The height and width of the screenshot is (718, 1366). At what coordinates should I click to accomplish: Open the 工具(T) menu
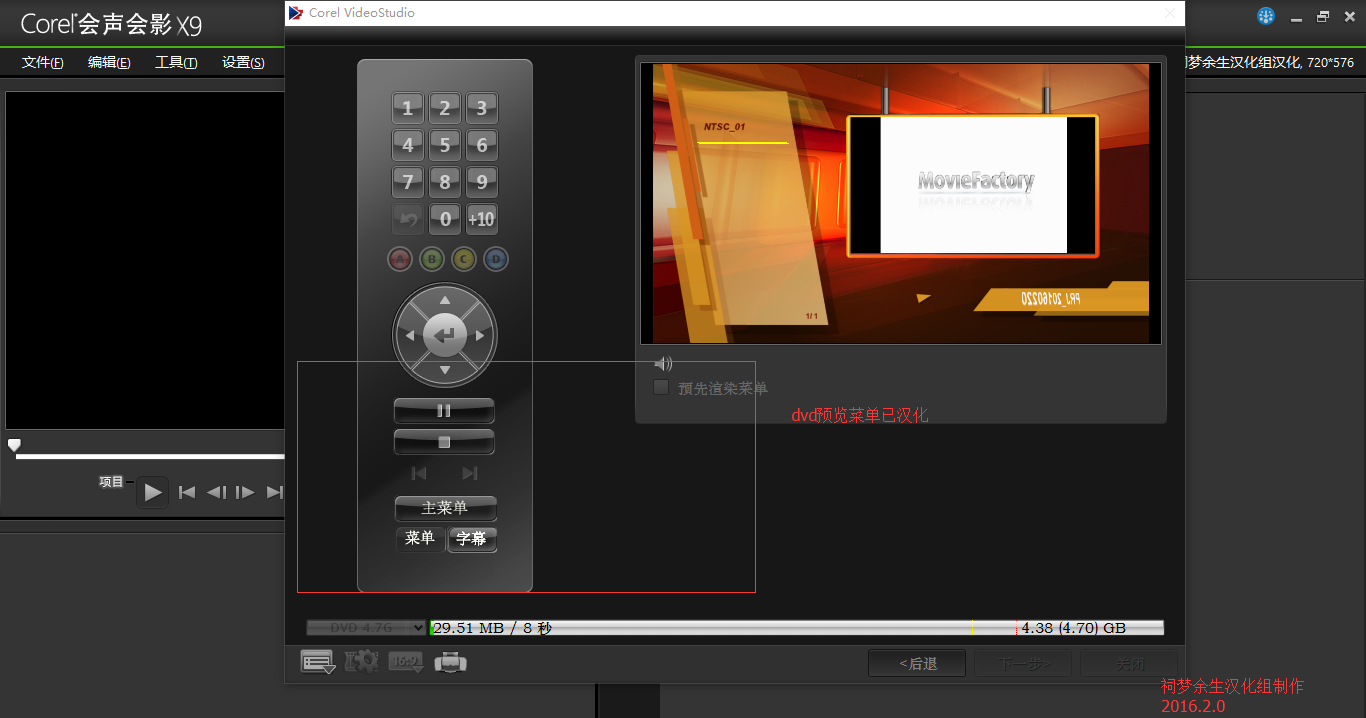pos(176,62)
